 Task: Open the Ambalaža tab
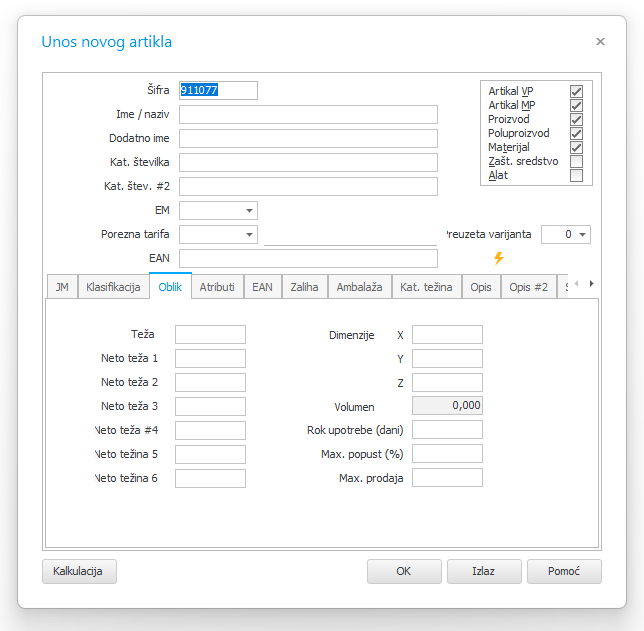pos(359,287)
